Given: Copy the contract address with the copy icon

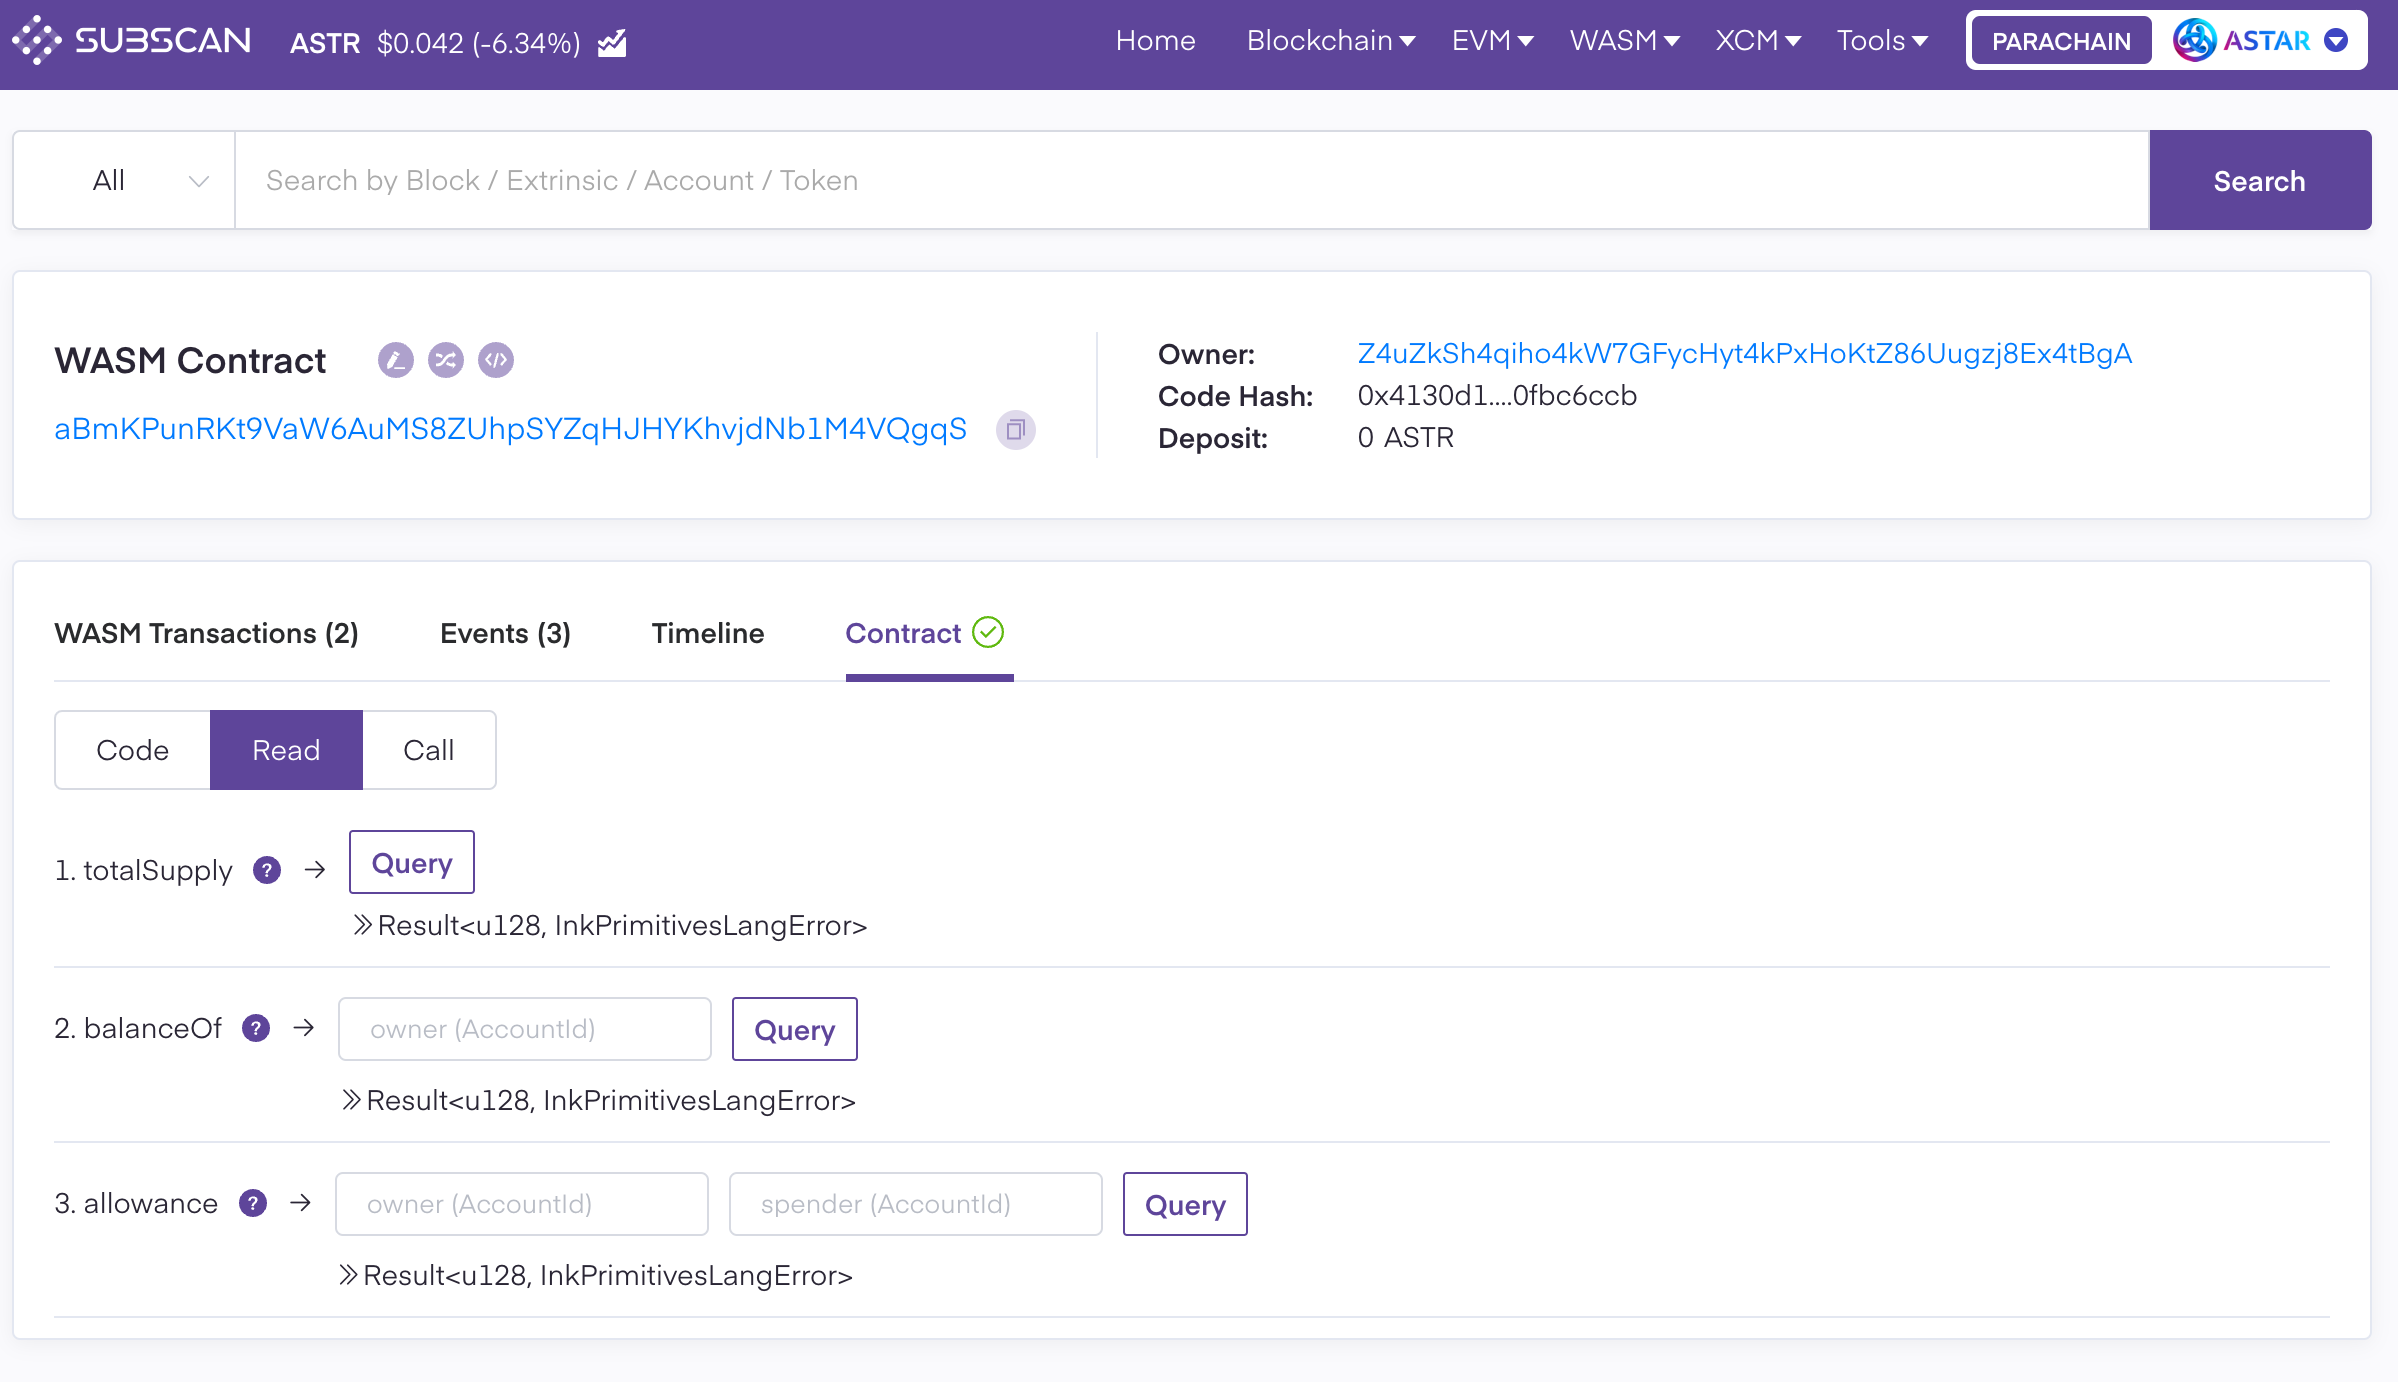Looking at the screenshot, I should [x=1015, y=430].
